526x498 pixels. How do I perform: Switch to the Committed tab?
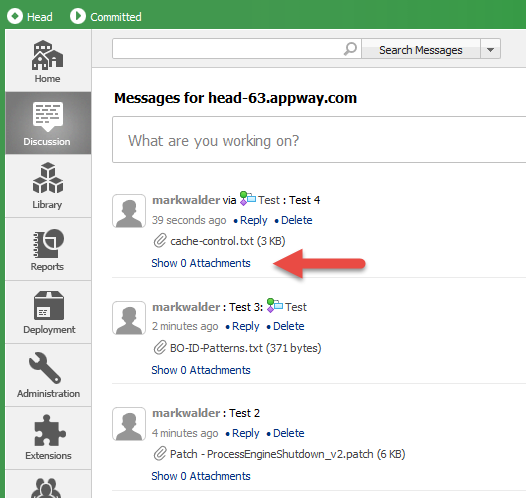click(x=106, y=16)
